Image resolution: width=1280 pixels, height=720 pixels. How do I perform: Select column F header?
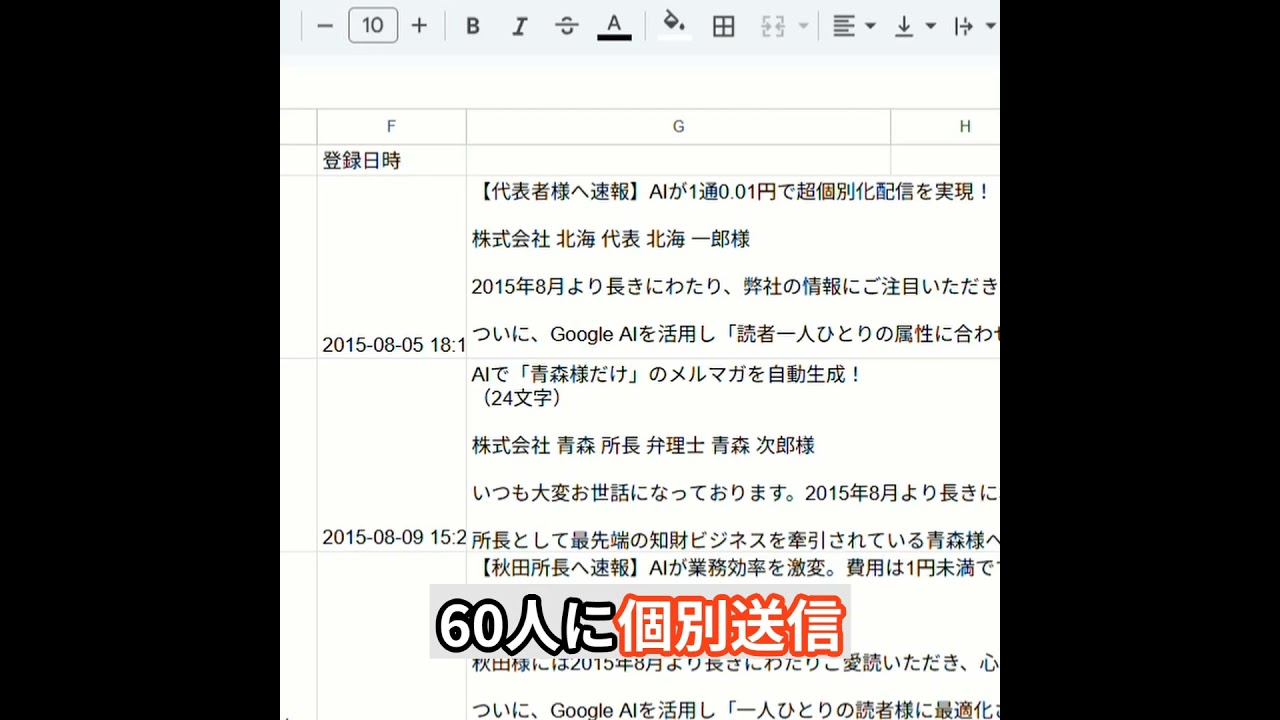(391, 127)
